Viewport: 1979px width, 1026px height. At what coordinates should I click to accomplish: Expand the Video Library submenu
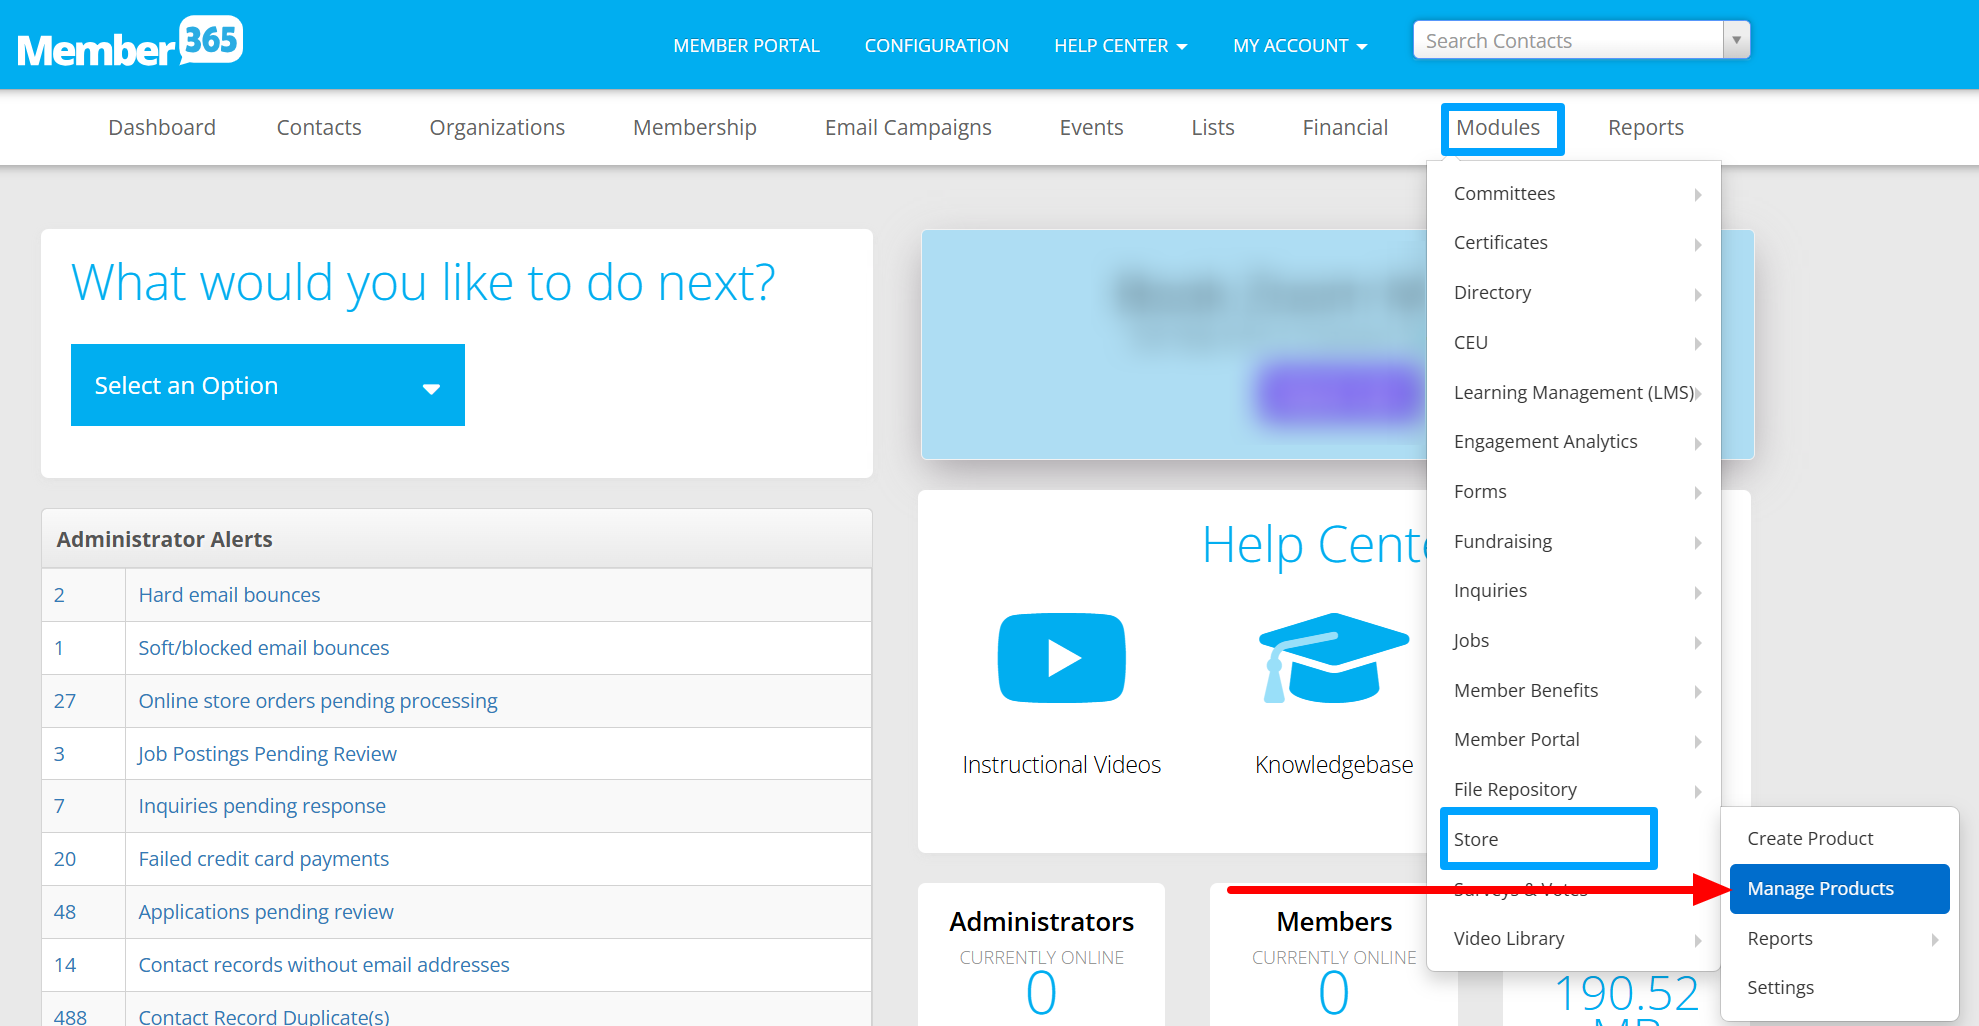tap(1574, 939)
